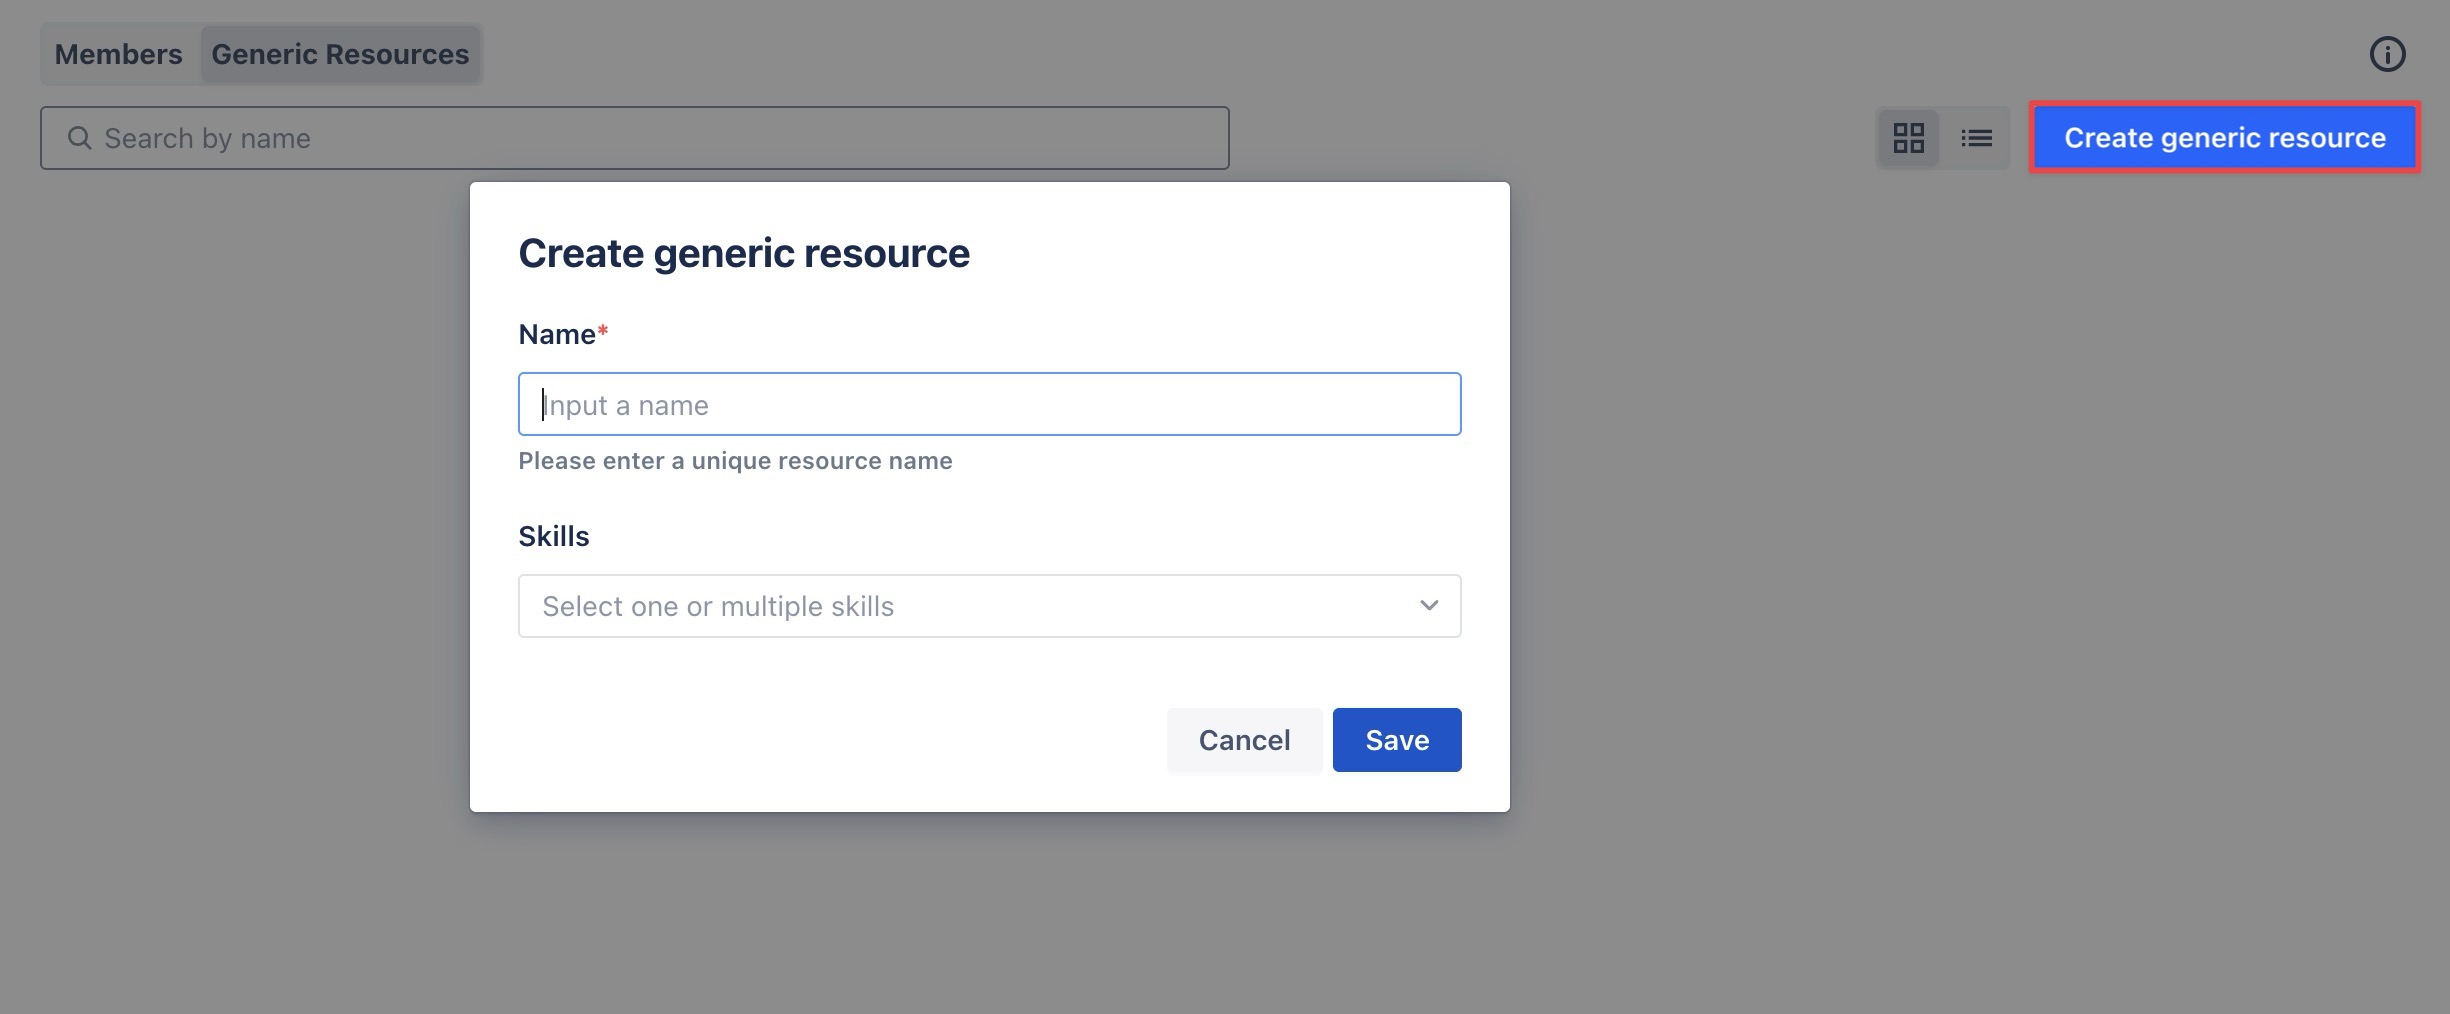Click the Name field label
Image resolution: width=2450 pixels, height=1014 pixels.
[x=556, y=335]
